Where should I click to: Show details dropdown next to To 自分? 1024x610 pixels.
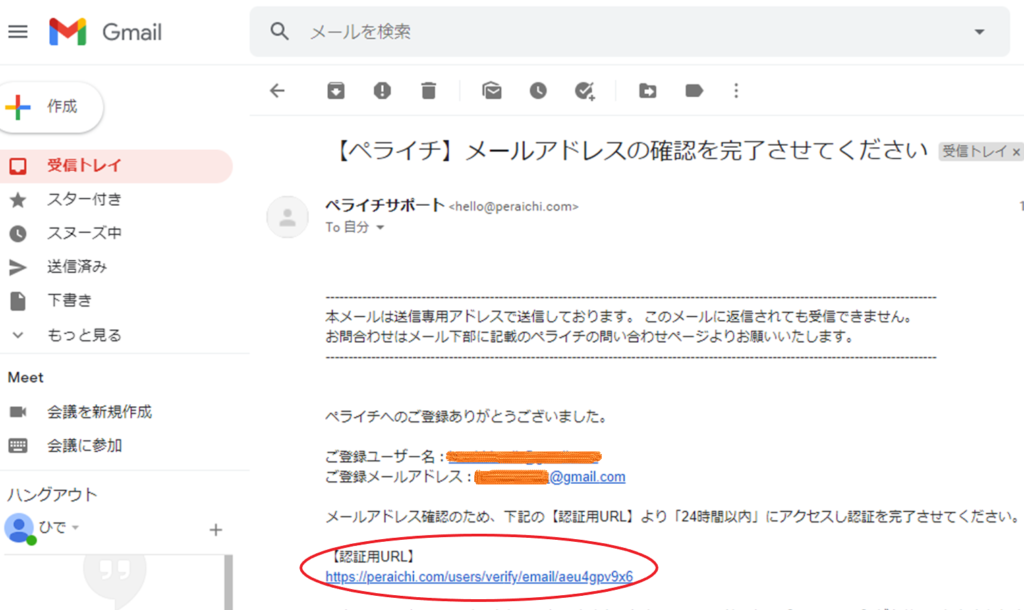coord(380,228)
